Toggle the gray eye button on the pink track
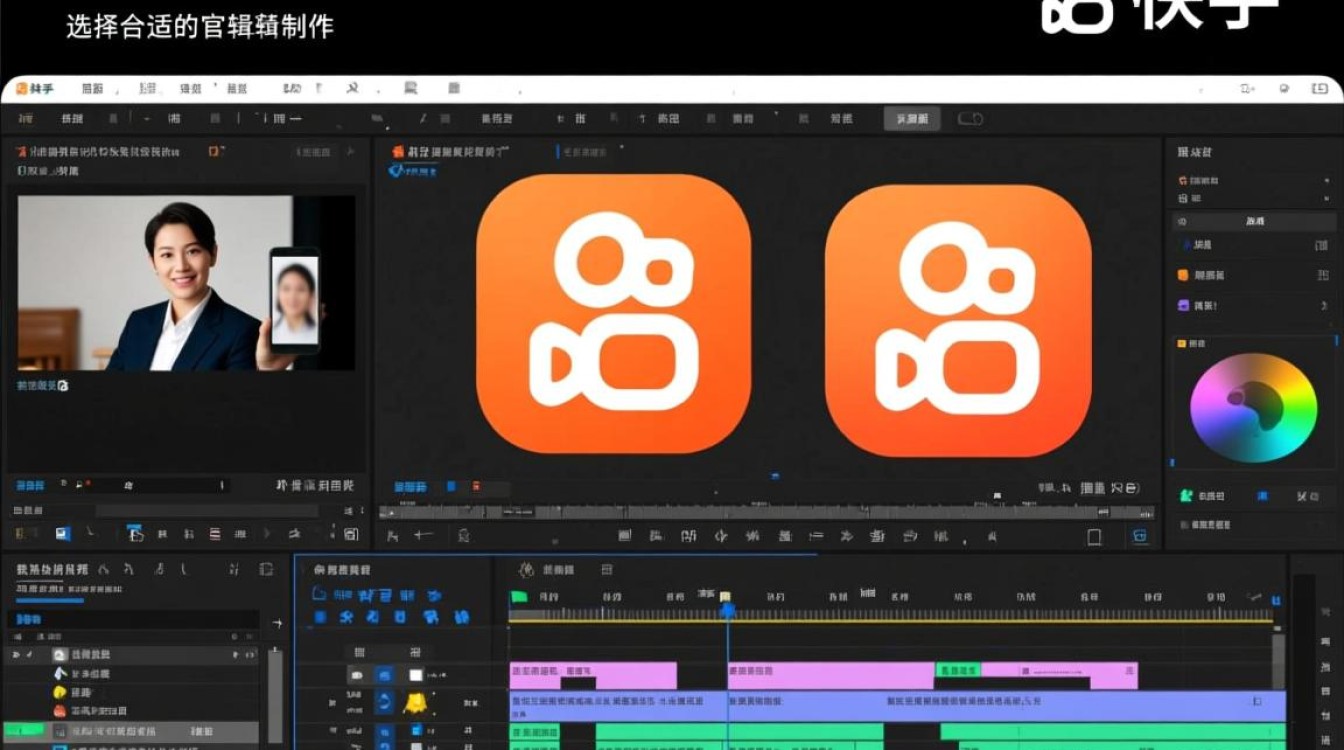Screen dimensions: 1344x750 point(355,676)
